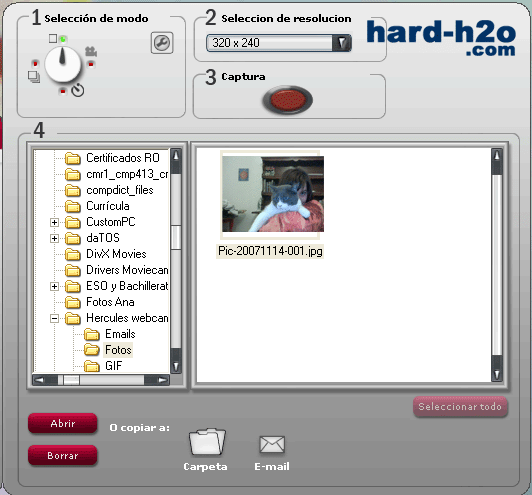
Task: Toggle the red indicator beside burst mode
Action: coord(35,64)
